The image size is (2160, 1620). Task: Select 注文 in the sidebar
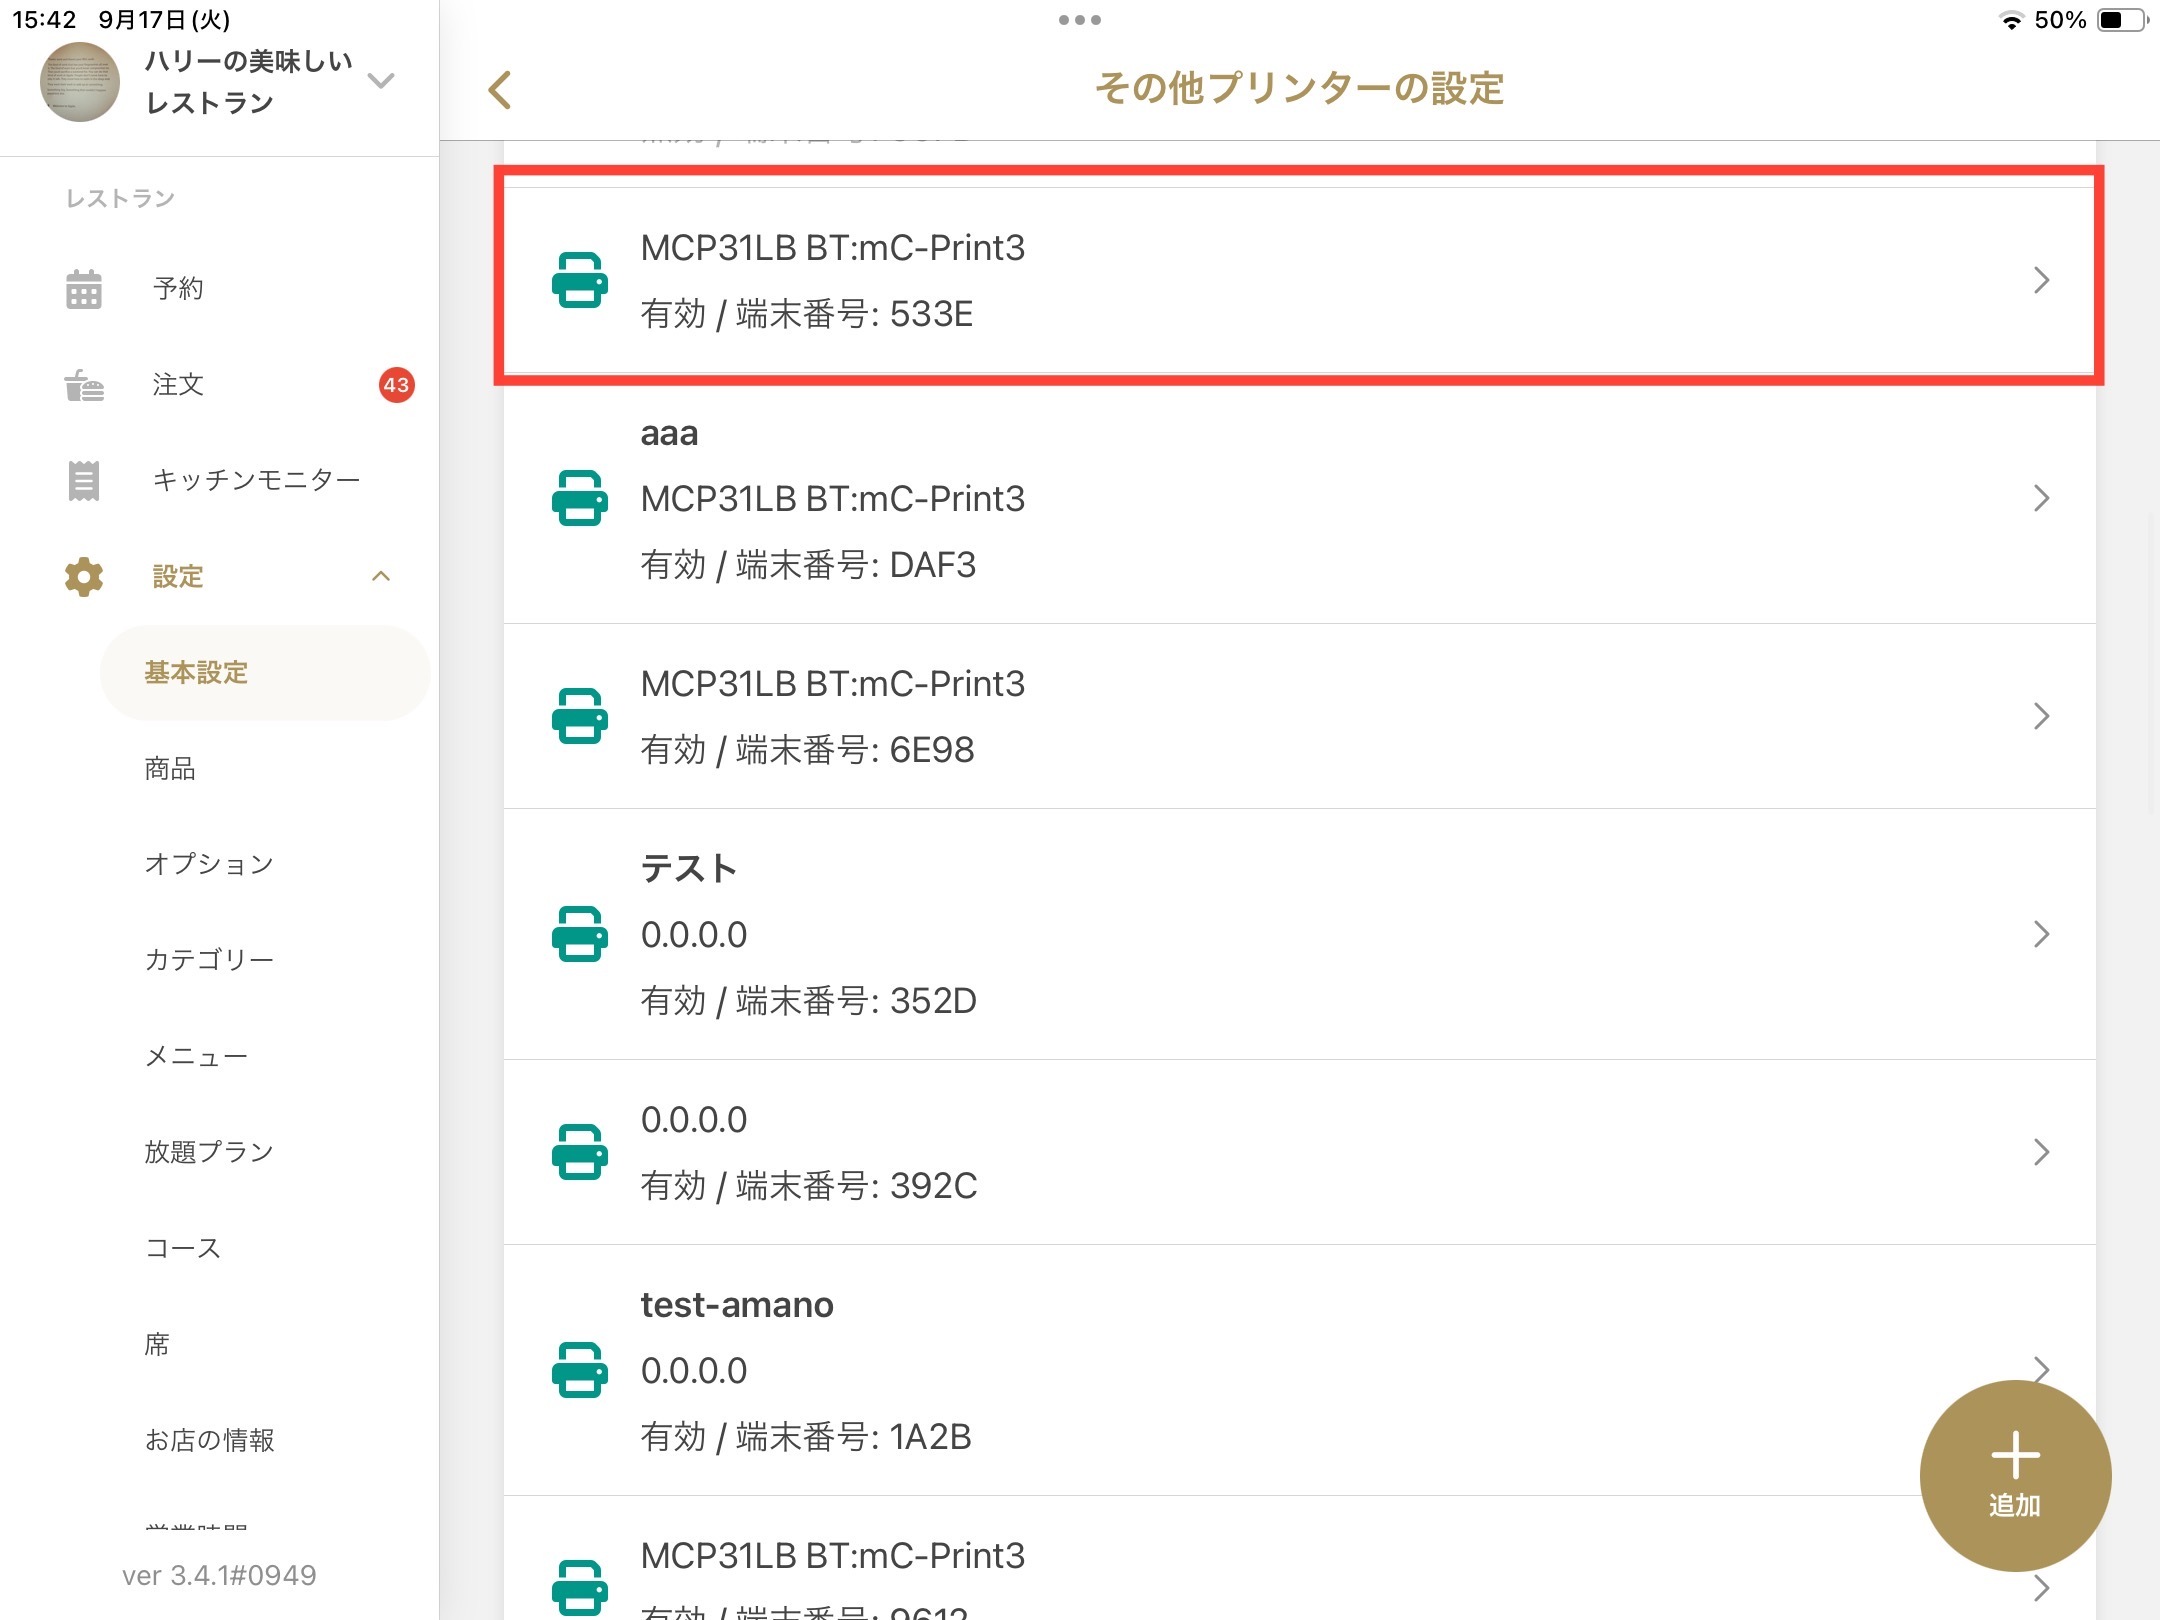coord(178,385)
